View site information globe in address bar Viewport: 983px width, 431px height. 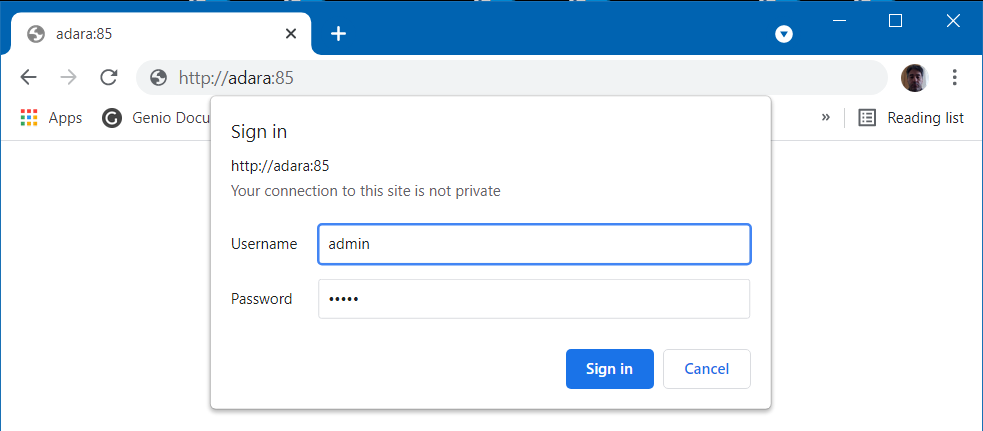point(159,78)
